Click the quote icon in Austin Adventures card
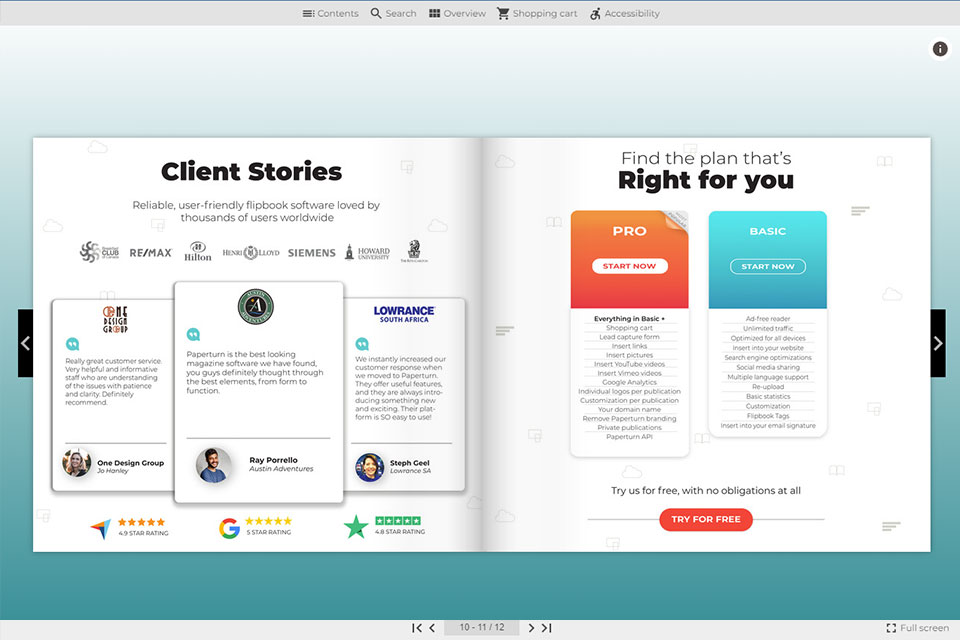The height and width of the screenshot is (640, 960). tap(193, 334)
